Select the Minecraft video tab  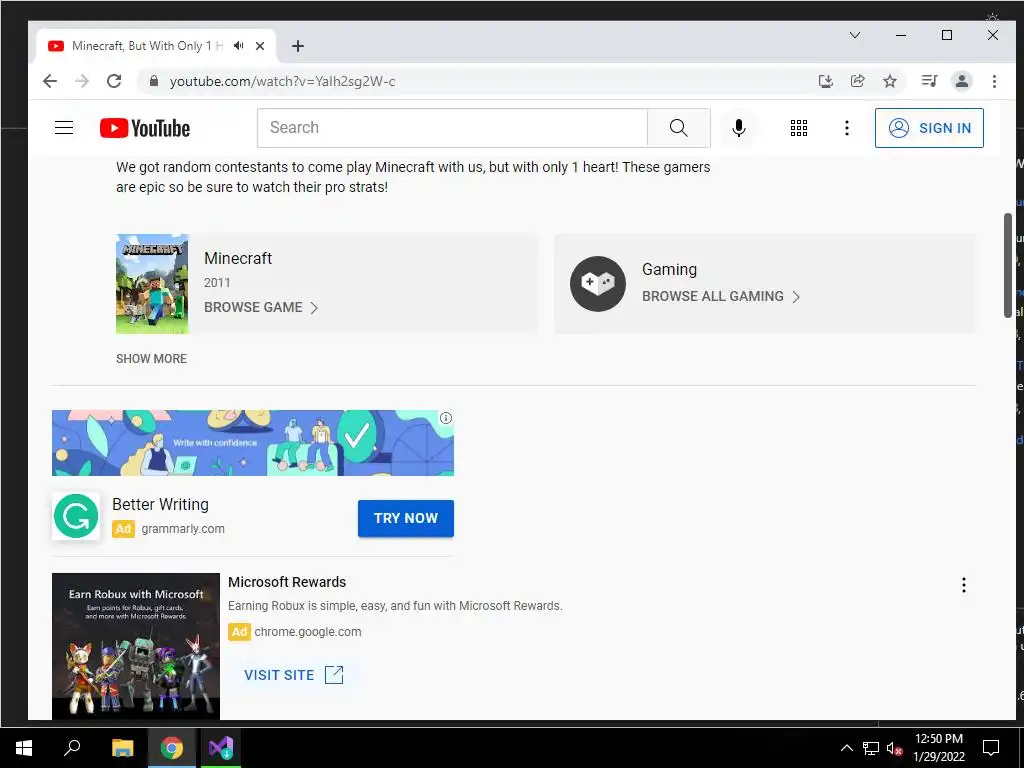pyautogui.click(x=147, y=46)
